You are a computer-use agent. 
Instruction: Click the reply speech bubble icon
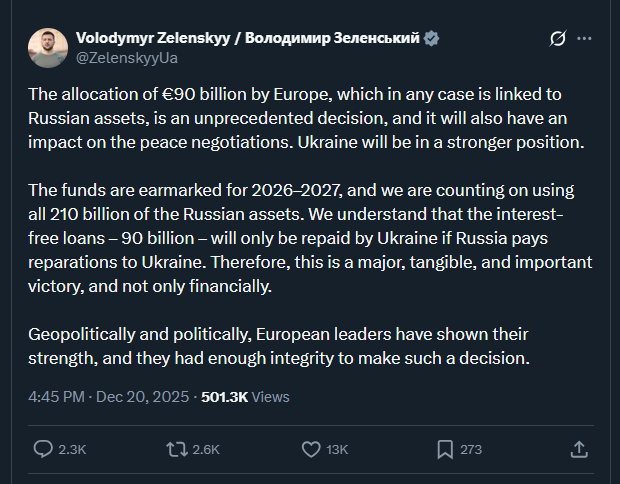click(x=44, y=449)
